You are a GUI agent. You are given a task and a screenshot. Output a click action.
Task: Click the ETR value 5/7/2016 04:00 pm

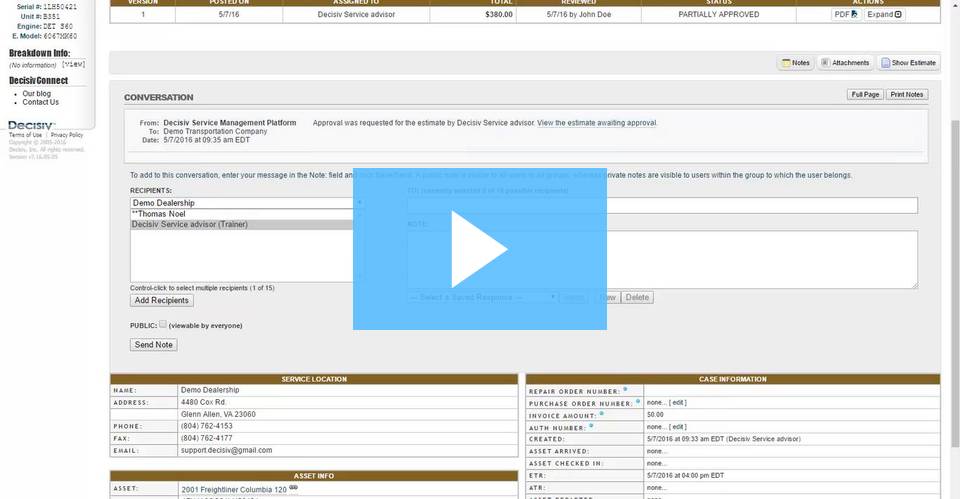coord(685,476)
